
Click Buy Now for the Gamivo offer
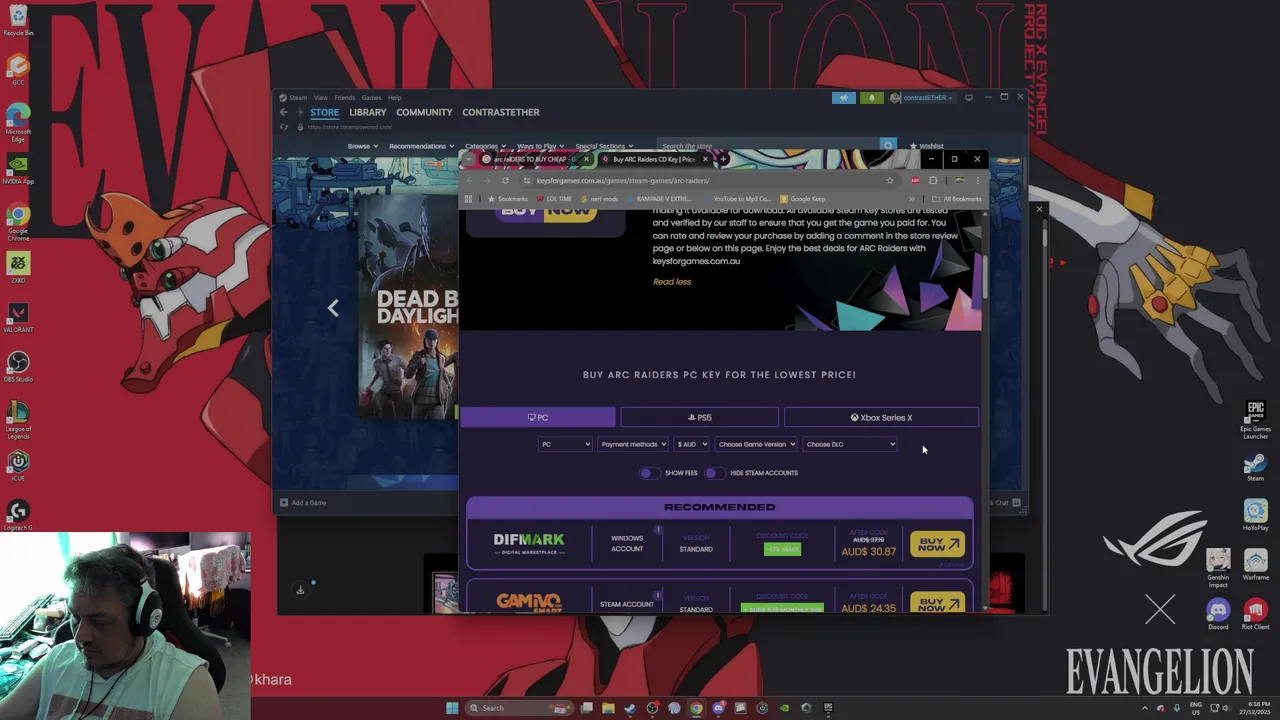click(x=937, y=603)
